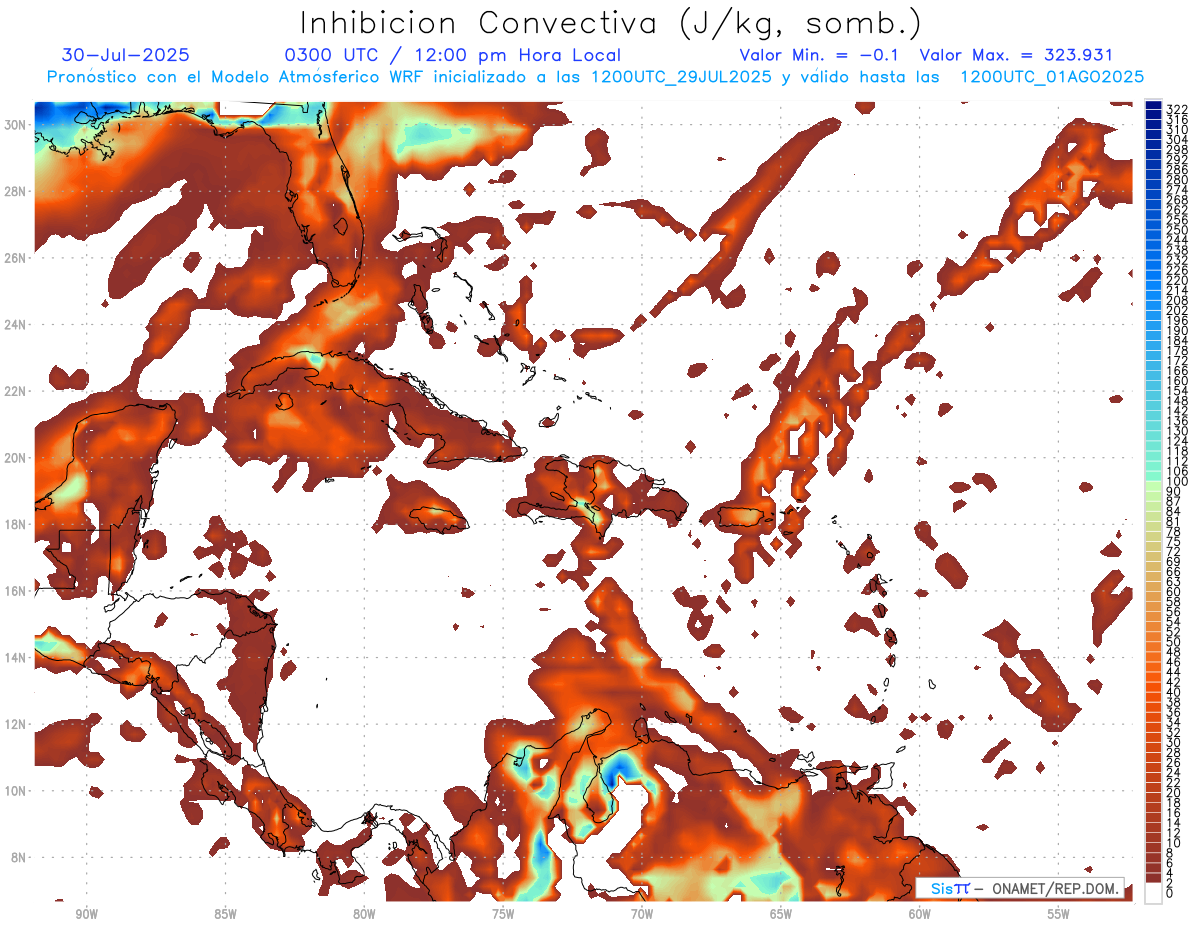Click the title 'Inhibicion Convectiva (J/kg, somb.)'

[x=611, y=23]
